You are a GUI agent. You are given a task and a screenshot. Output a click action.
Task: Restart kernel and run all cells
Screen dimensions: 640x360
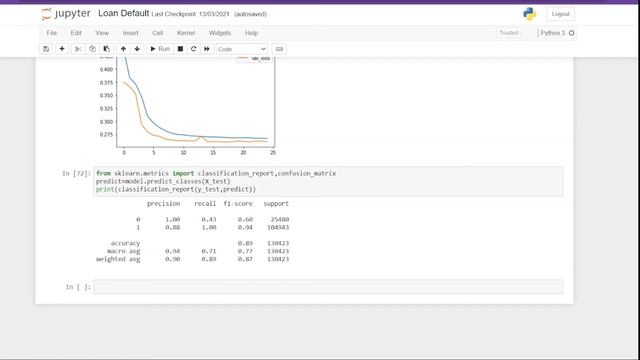click(x=207, y=49)
